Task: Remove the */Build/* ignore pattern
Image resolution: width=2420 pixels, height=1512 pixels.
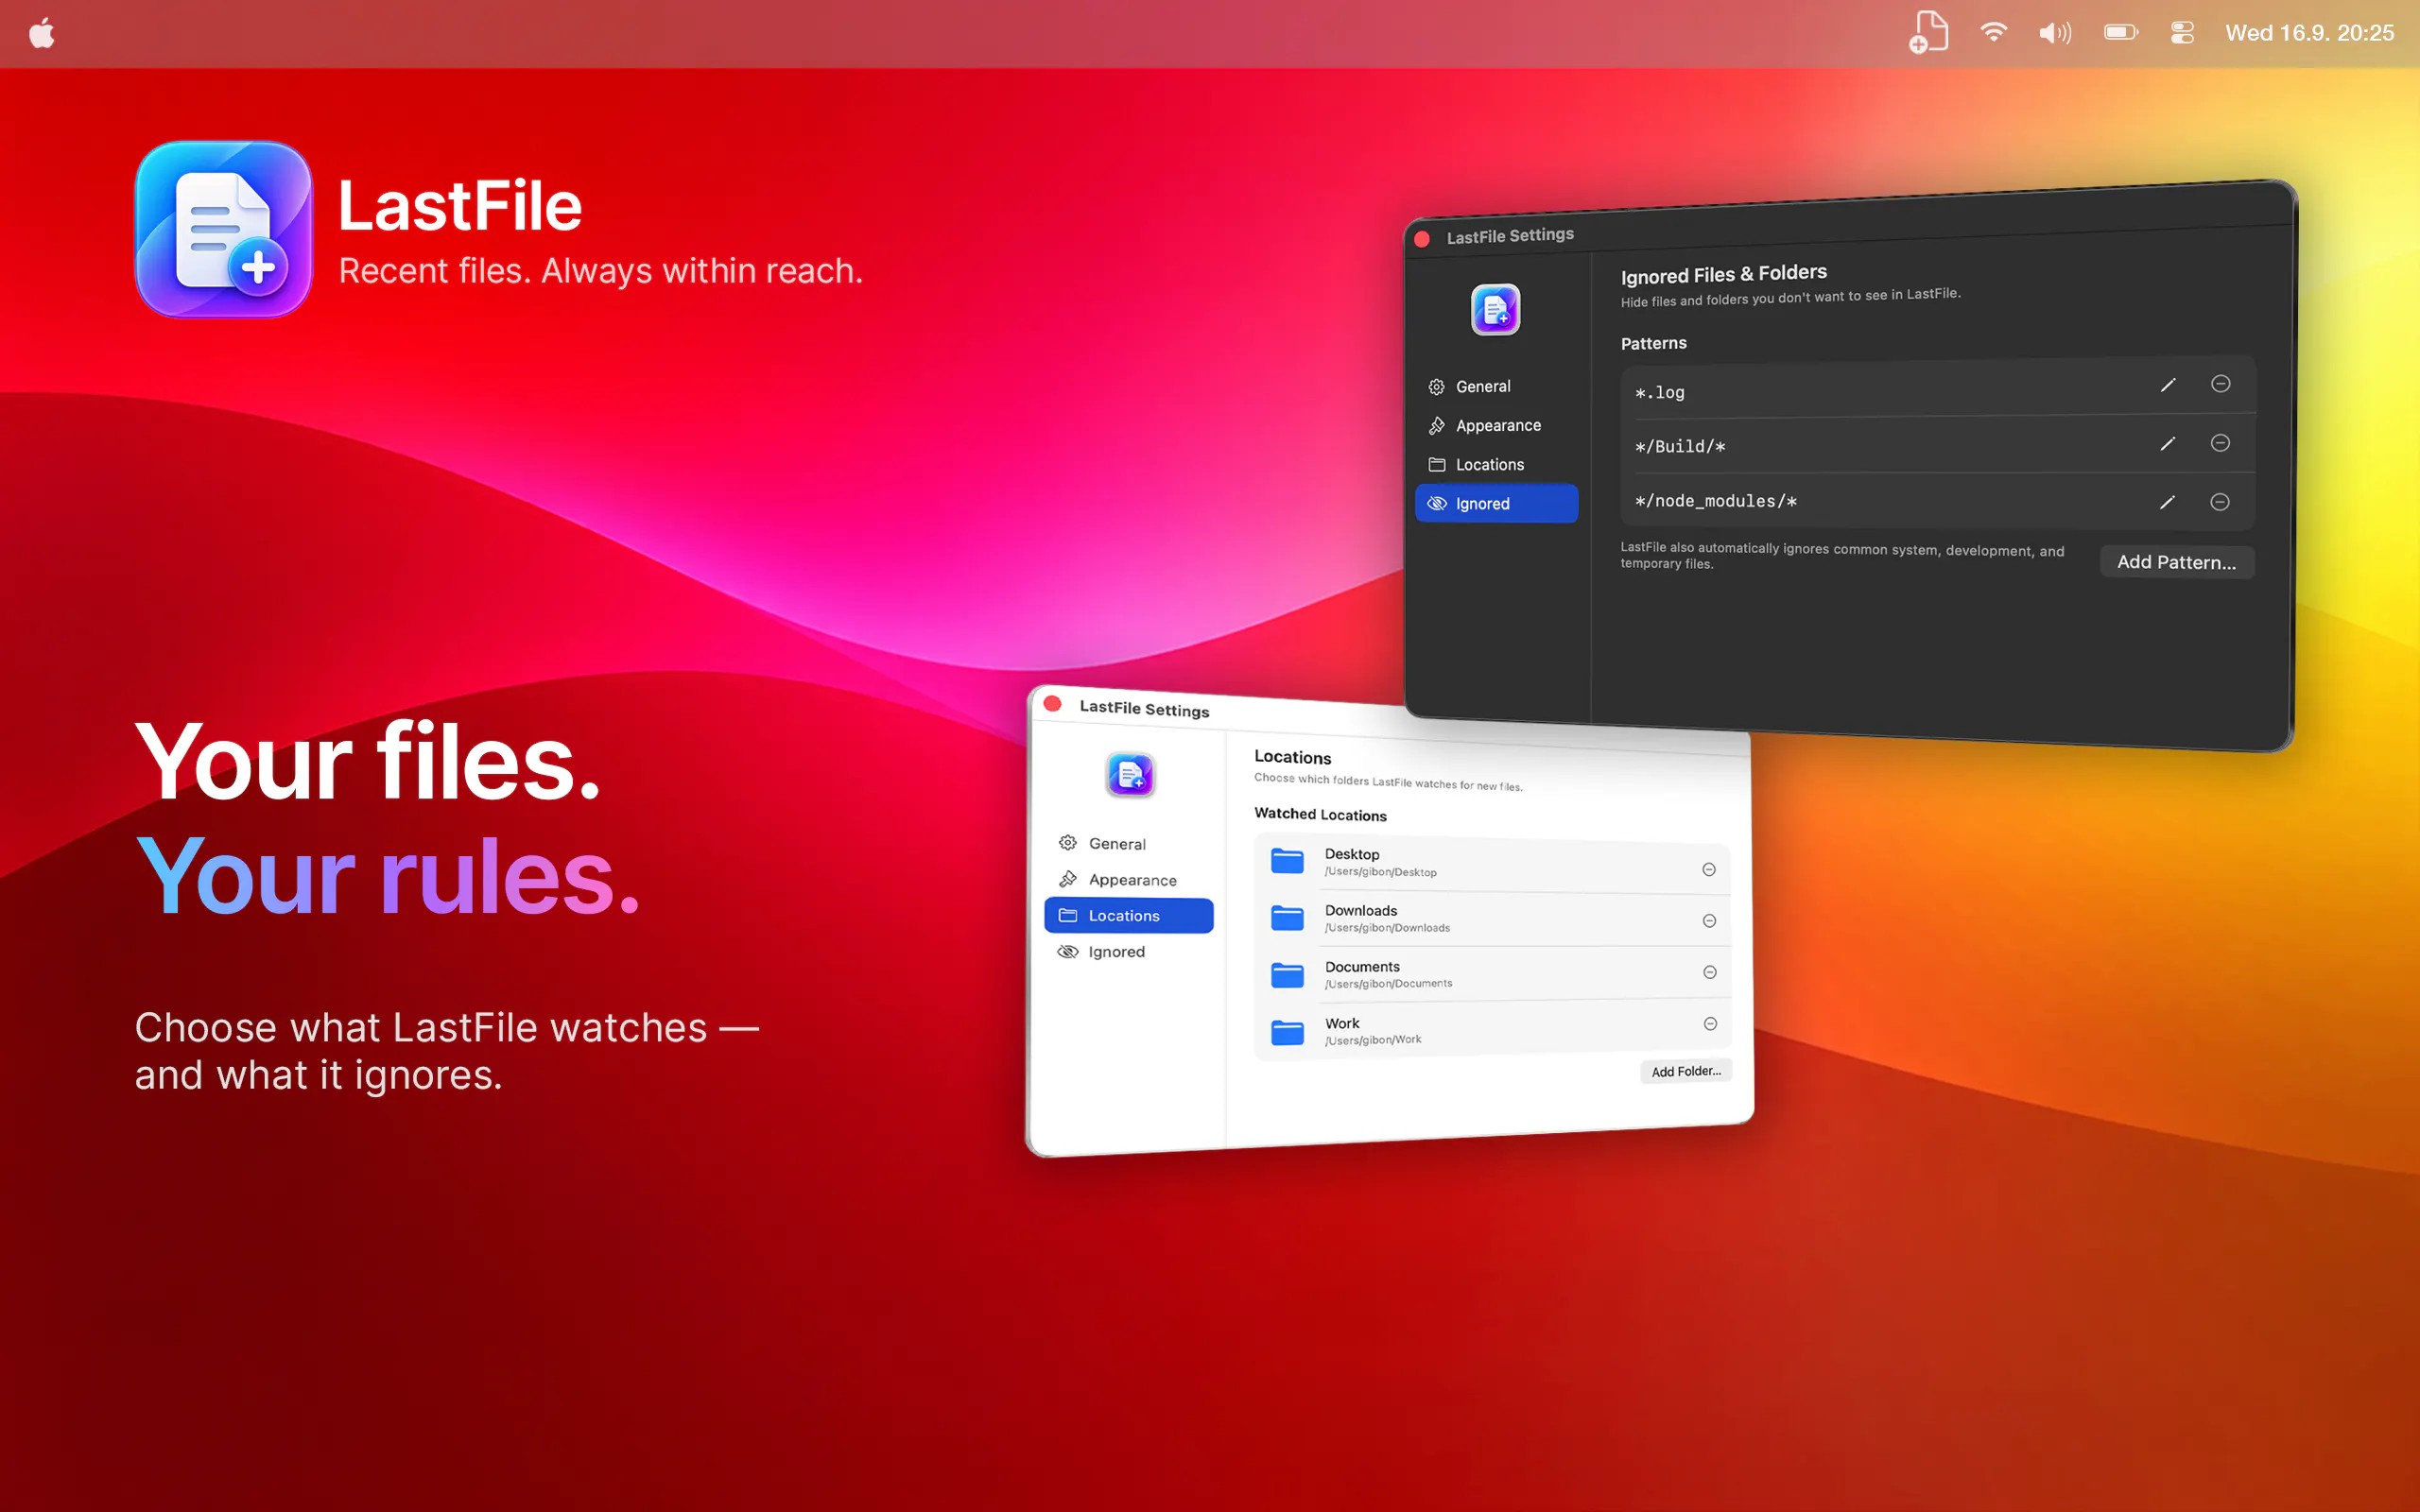Action: point(2220,443)
